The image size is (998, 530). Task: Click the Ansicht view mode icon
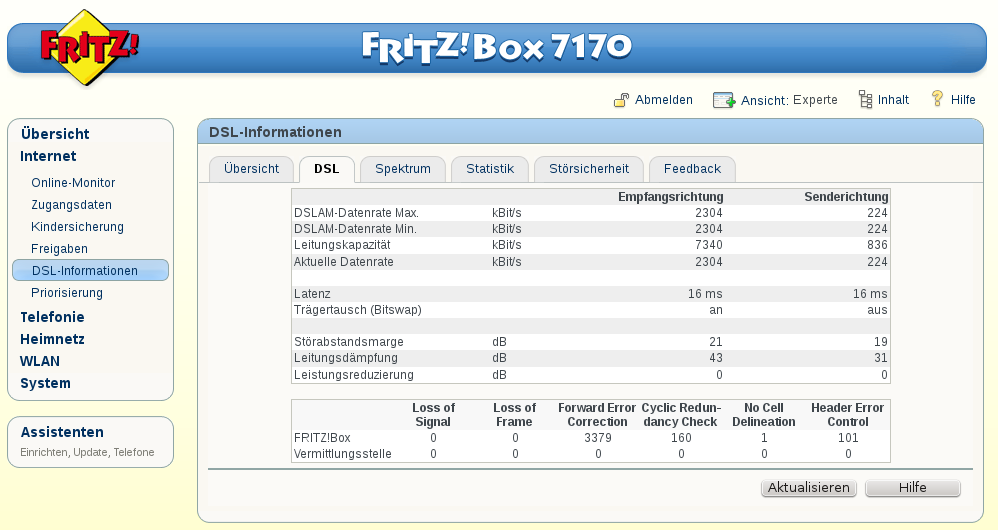[724, 100]
